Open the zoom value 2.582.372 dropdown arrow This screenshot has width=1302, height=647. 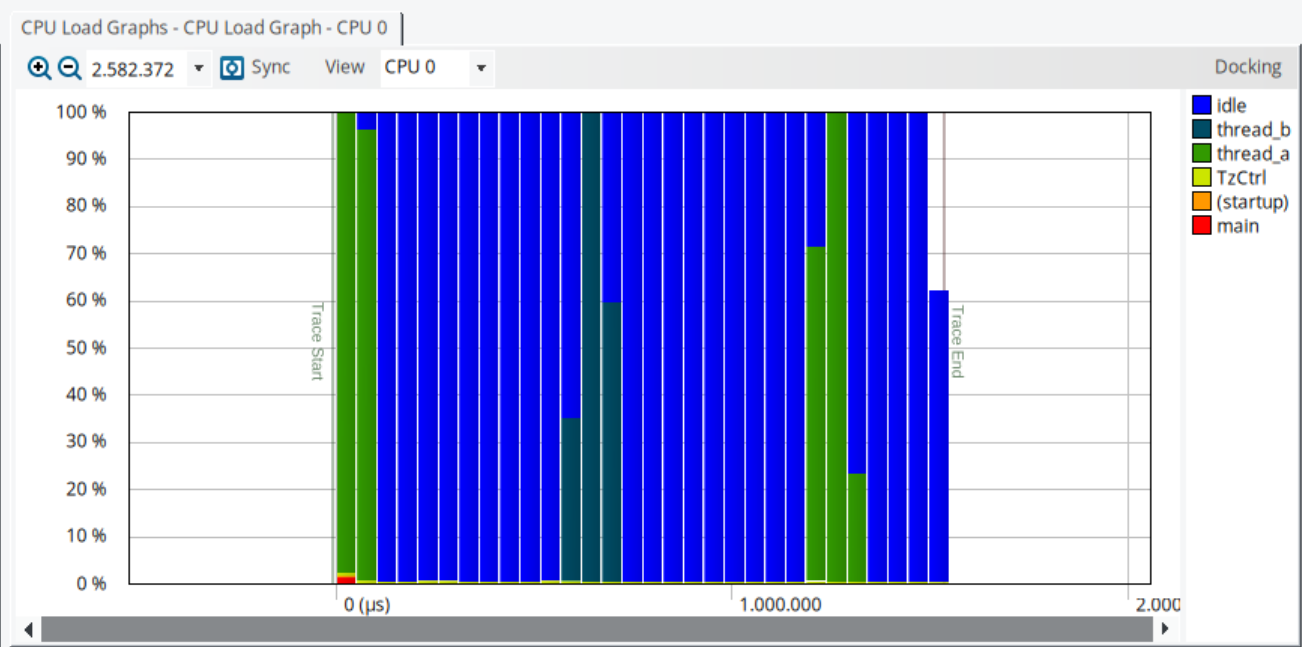click(198, 68)
